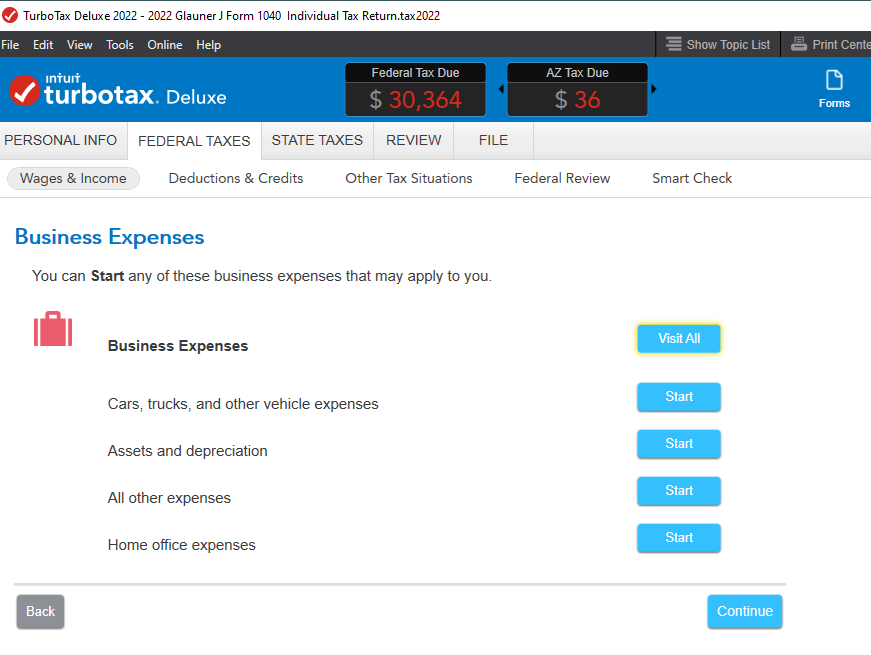Viewport: 871px width, 655px height.
Task: Click the Continue button
Action: 744,611
